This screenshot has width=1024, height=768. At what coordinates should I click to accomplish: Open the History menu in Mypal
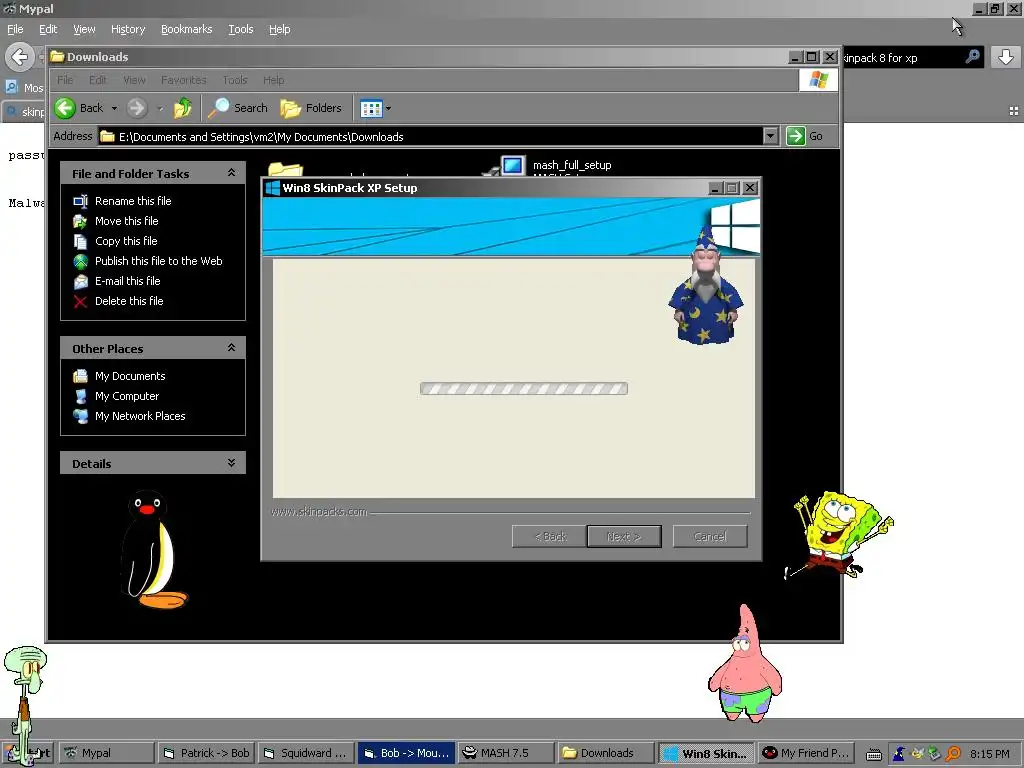128,29
